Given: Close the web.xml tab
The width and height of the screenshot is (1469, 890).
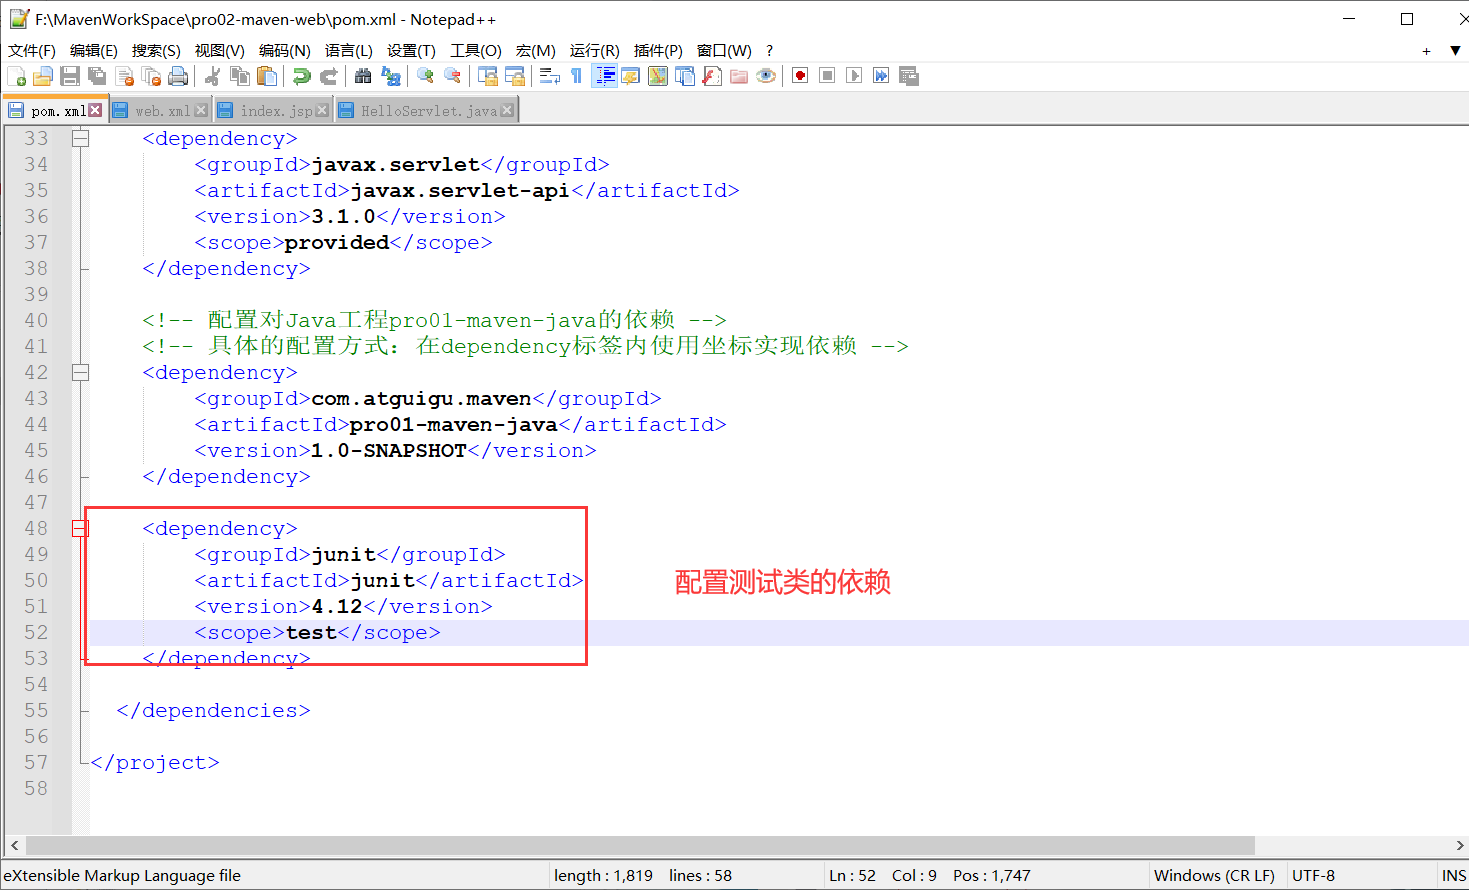Looking at the screenshot, I should [x=201, y=110].
